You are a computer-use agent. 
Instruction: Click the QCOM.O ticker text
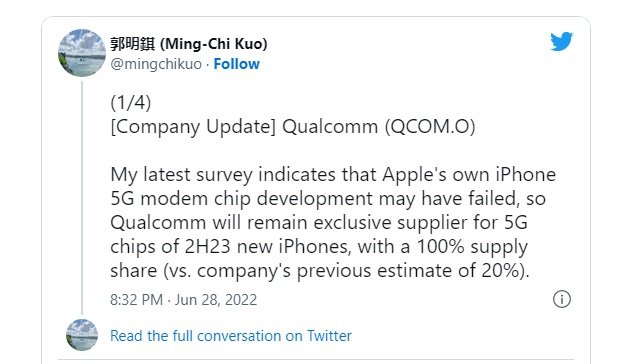pos(430,127)
